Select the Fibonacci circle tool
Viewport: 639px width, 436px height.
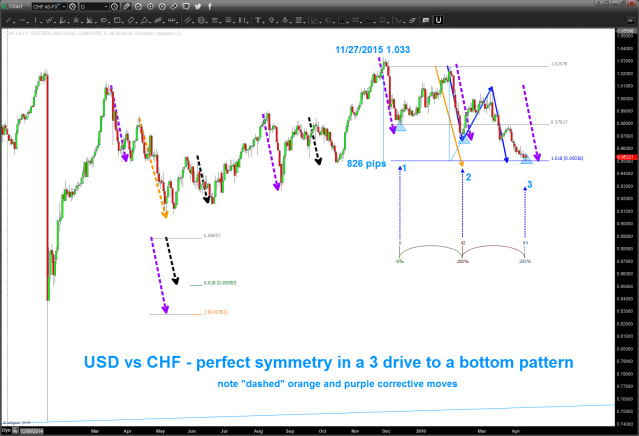coord(200,20)
